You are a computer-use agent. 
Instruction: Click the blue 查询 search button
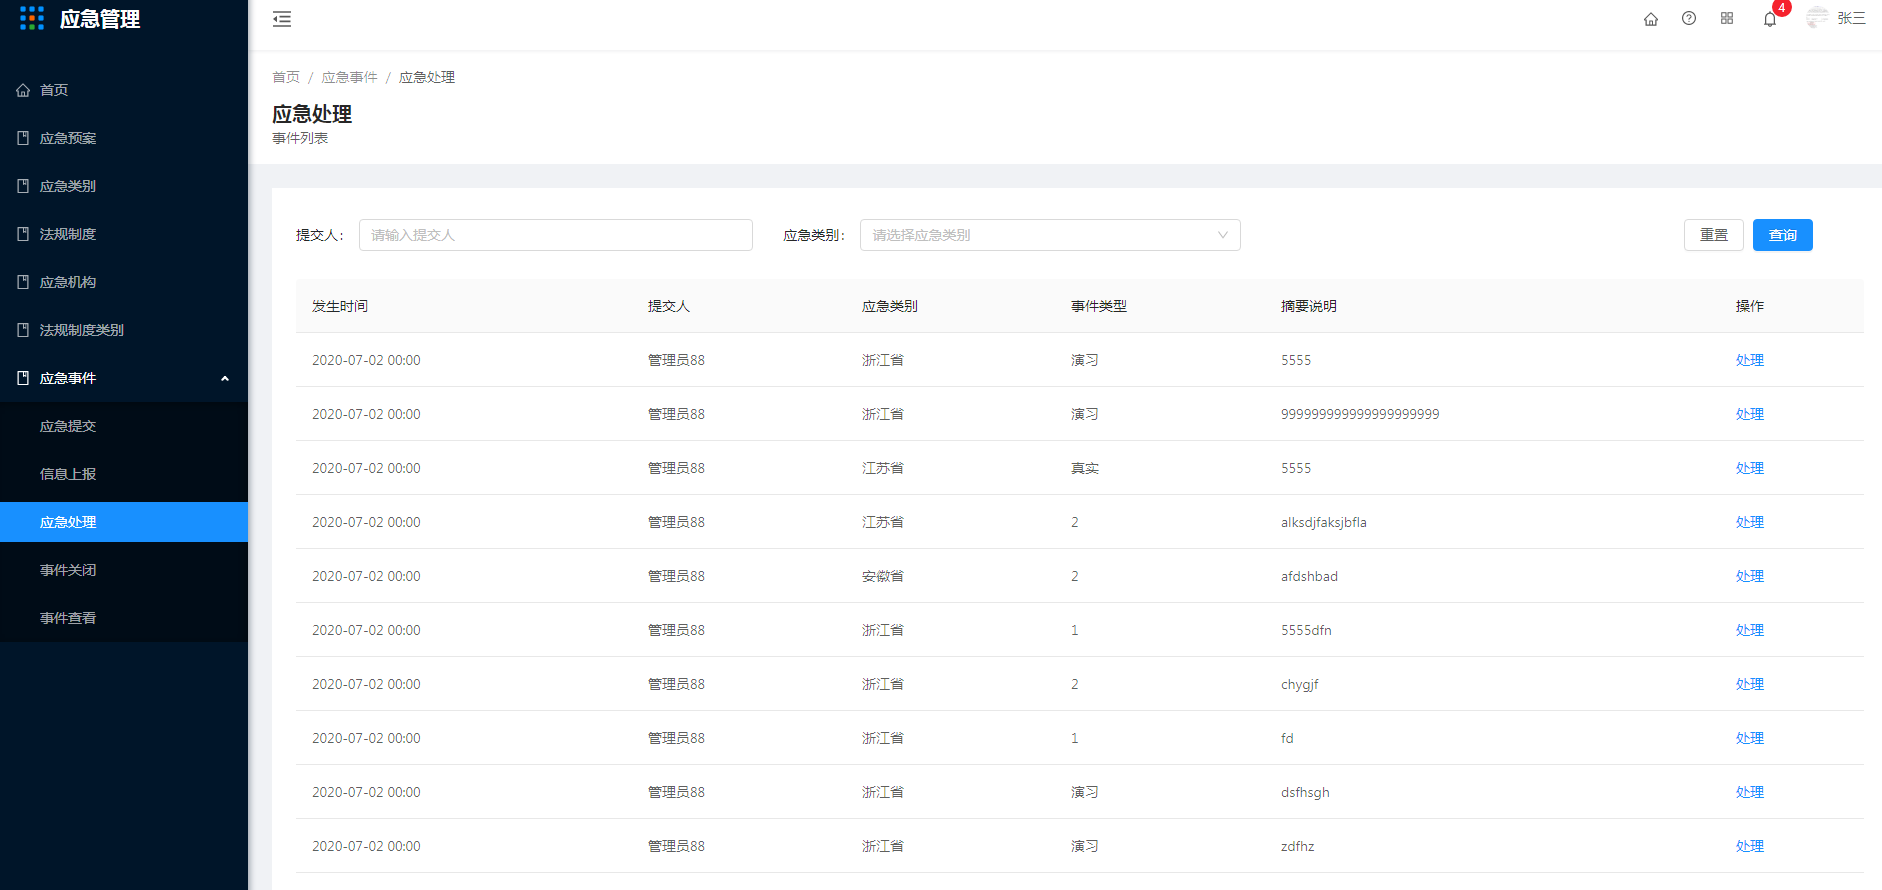[1783, 235]
